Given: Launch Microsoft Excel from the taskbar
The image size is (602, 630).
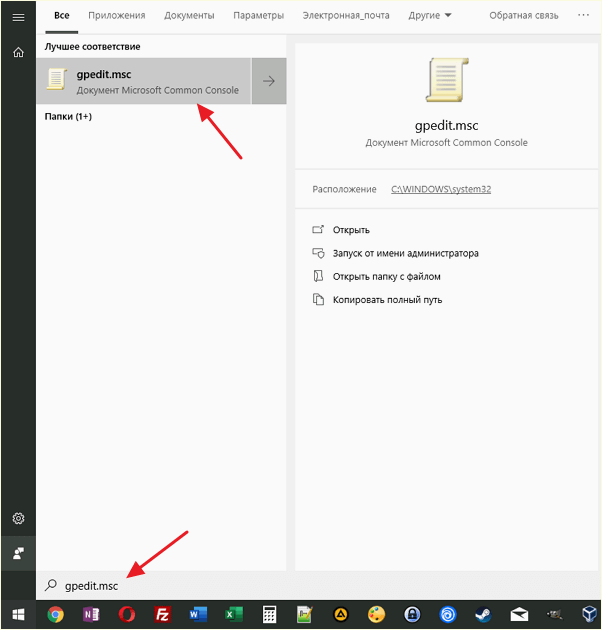Looking at the screenshot, I should 234,615.
